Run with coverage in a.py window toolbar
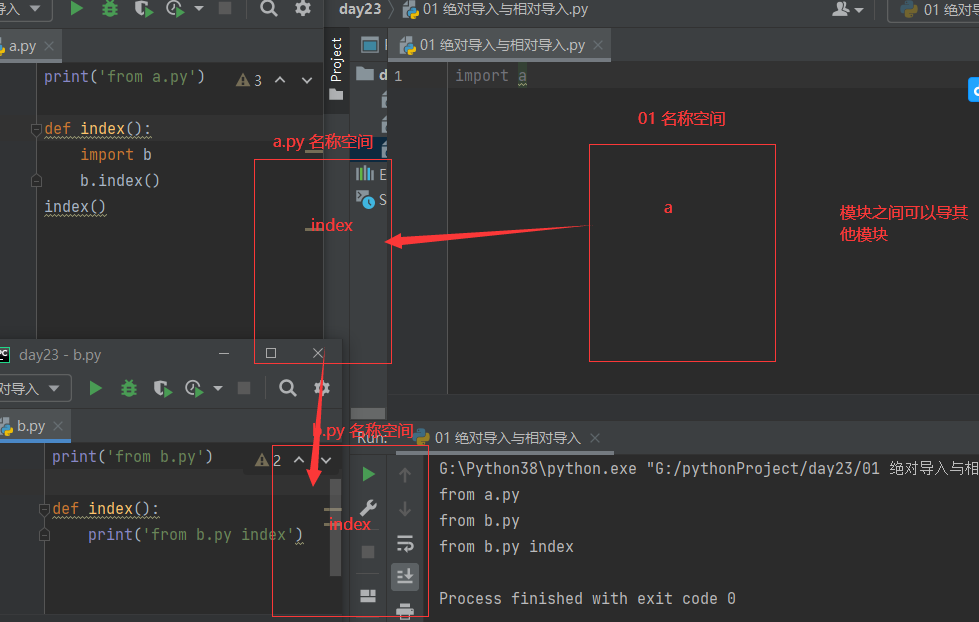 pyautogui.click(x=143, y=9)
